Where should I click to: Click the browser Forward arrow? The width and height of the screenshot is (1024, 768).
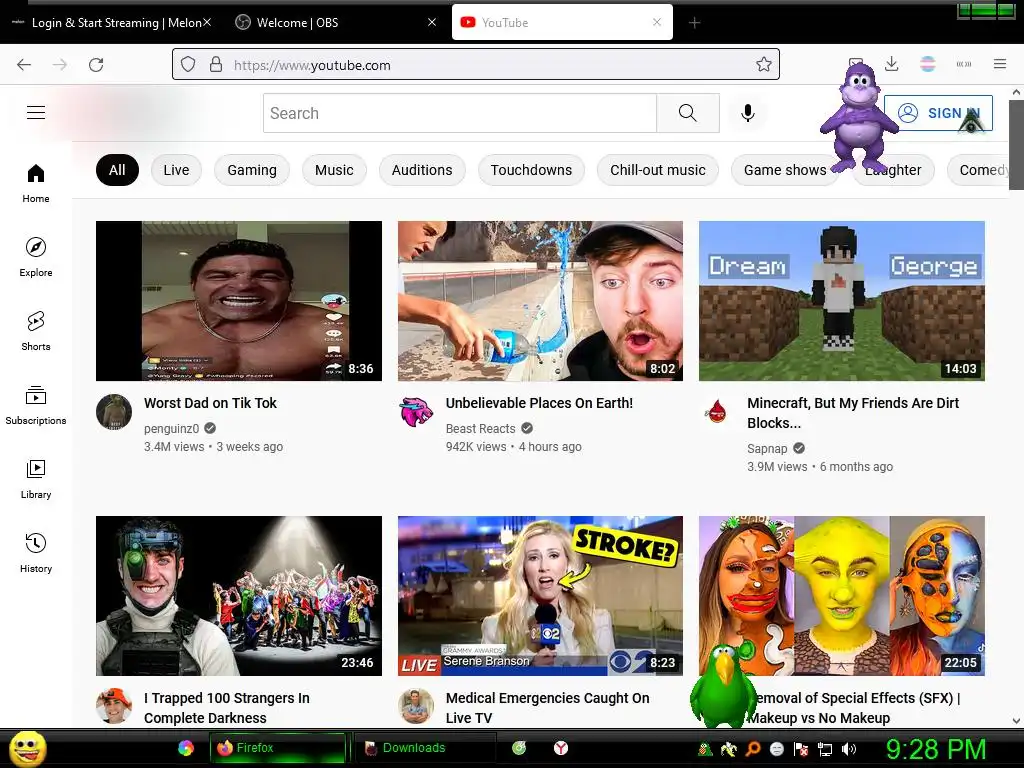[60, 65]
